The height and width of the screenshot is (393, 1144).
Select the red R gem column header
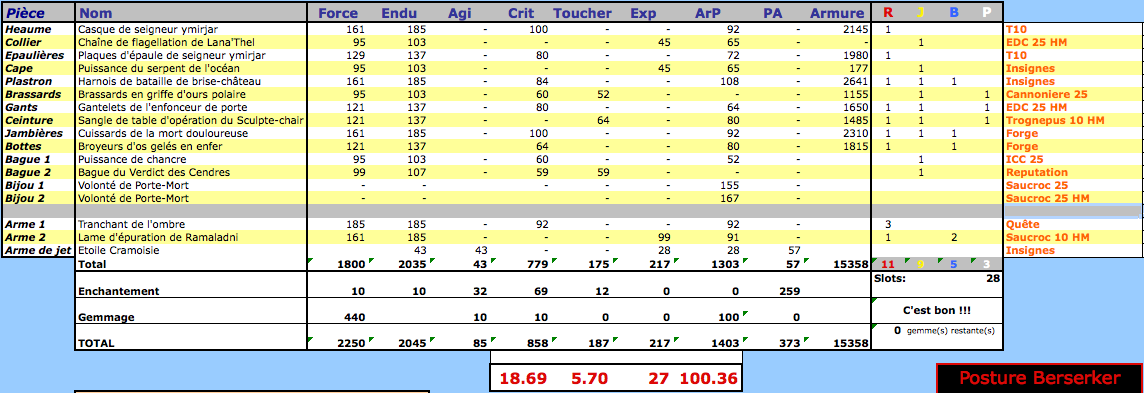coord(887,12)
